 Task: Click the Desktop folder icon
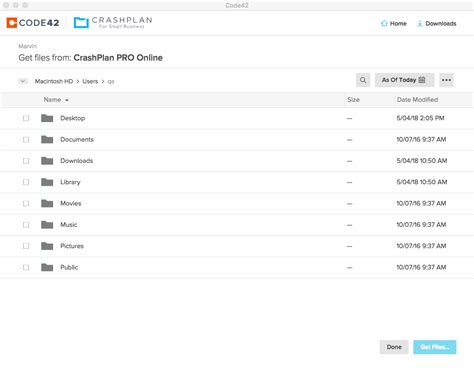[47, 118]
